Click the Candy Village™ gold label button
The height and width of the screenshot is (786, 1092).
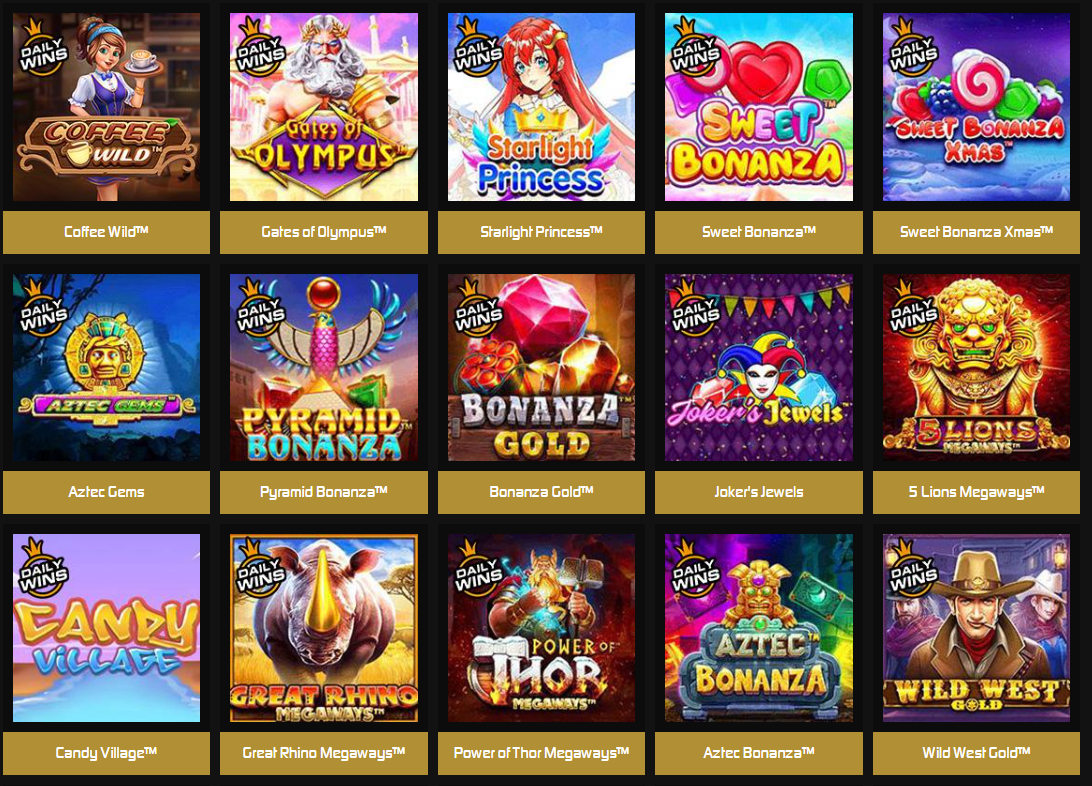click(x=107, y=753)
